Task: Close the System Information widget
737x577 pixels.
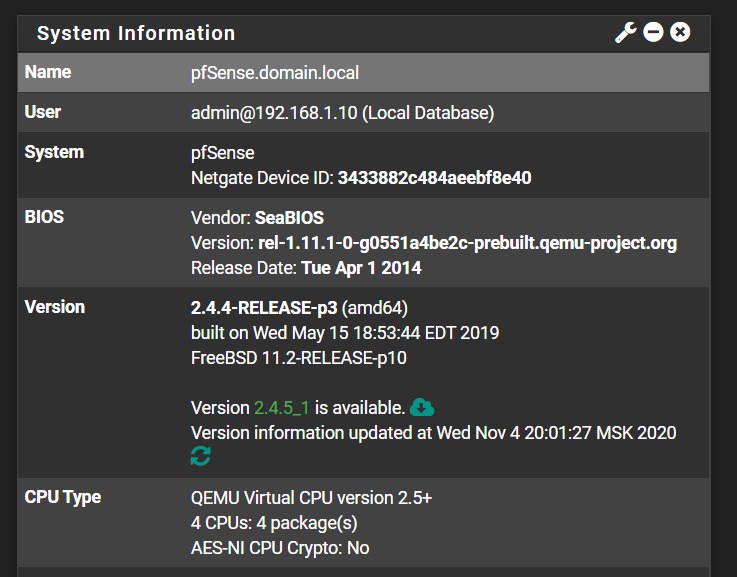Action: pyautogui.click(x=680, y=32)
